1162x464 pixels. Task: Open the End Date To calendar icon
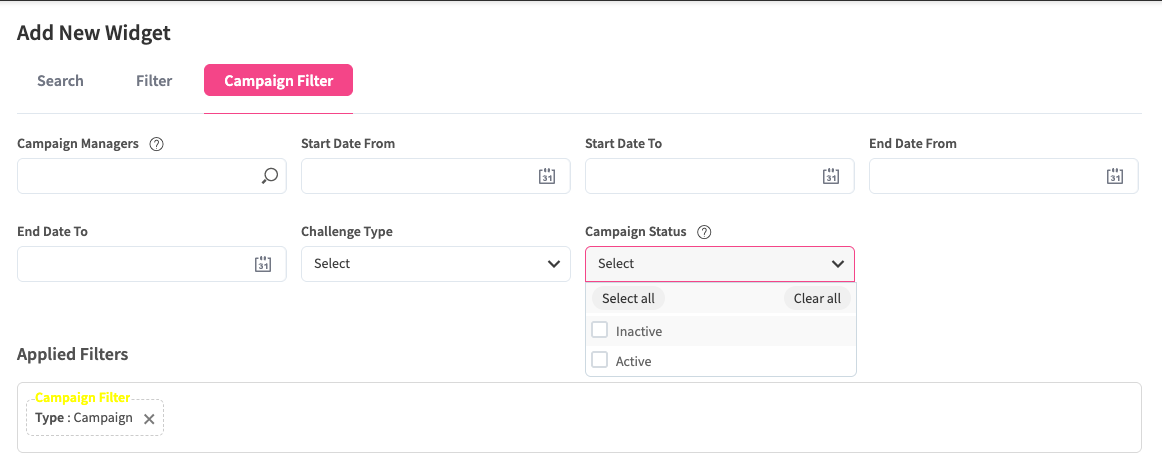coord(263,264)
